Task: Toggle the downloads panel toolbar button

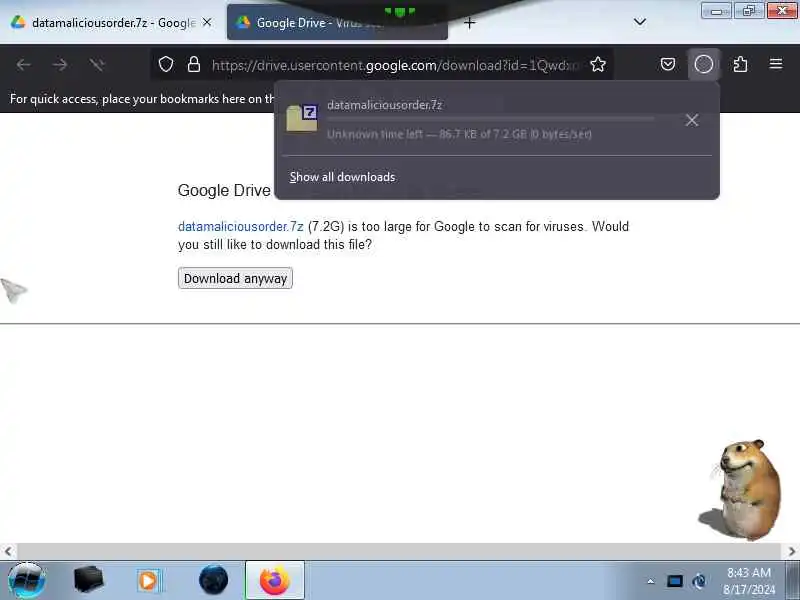Action: pos(704,64)
